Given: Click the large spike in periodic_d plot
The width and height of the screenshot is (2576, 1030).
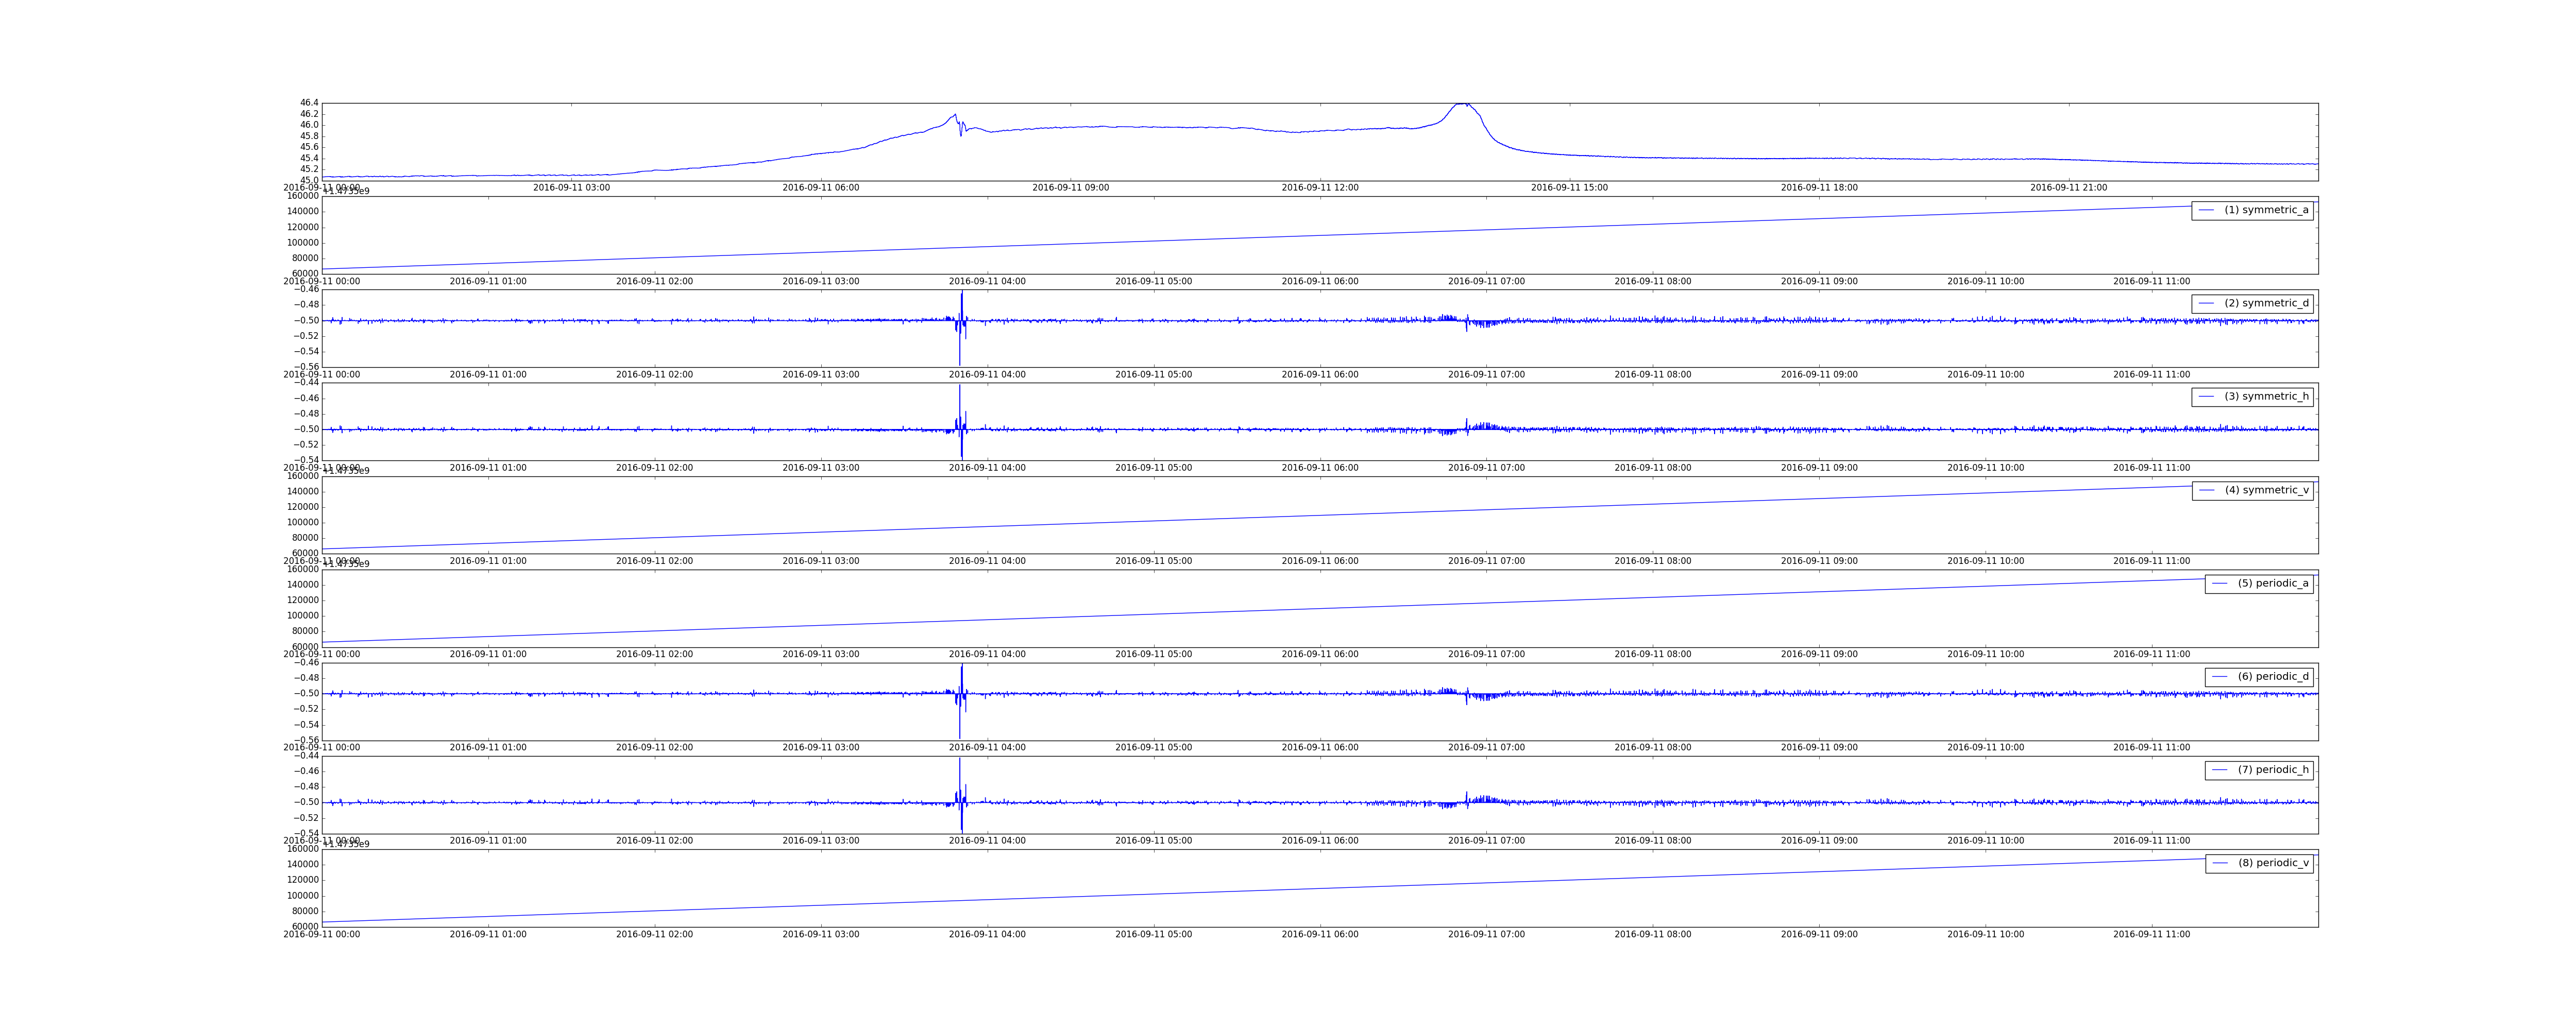Looking at the screenshot, I should tap(961, 673).
